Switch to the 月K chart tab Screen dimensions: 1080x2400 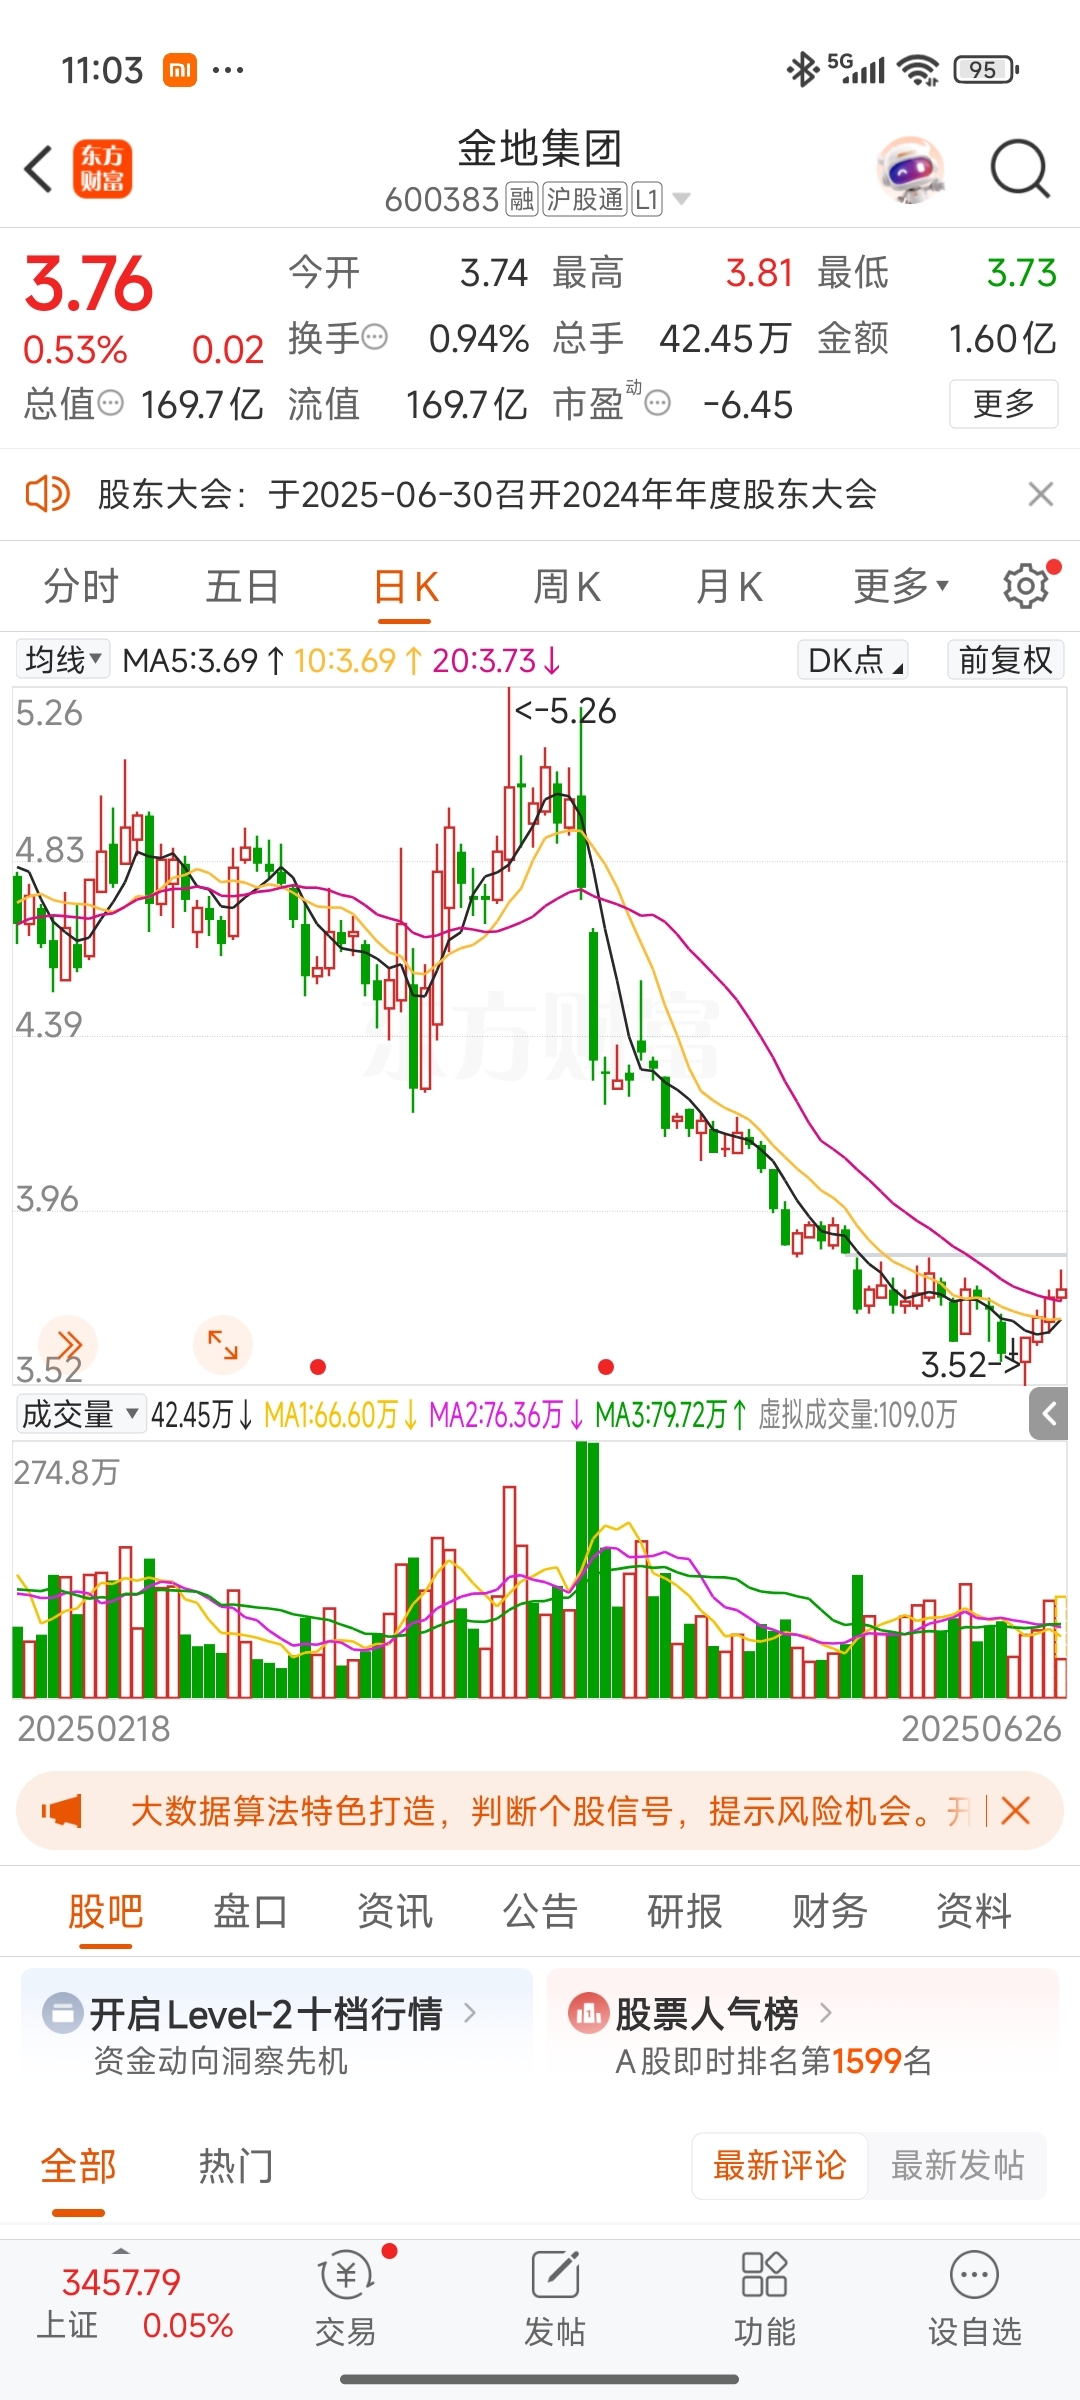[729, 586]
